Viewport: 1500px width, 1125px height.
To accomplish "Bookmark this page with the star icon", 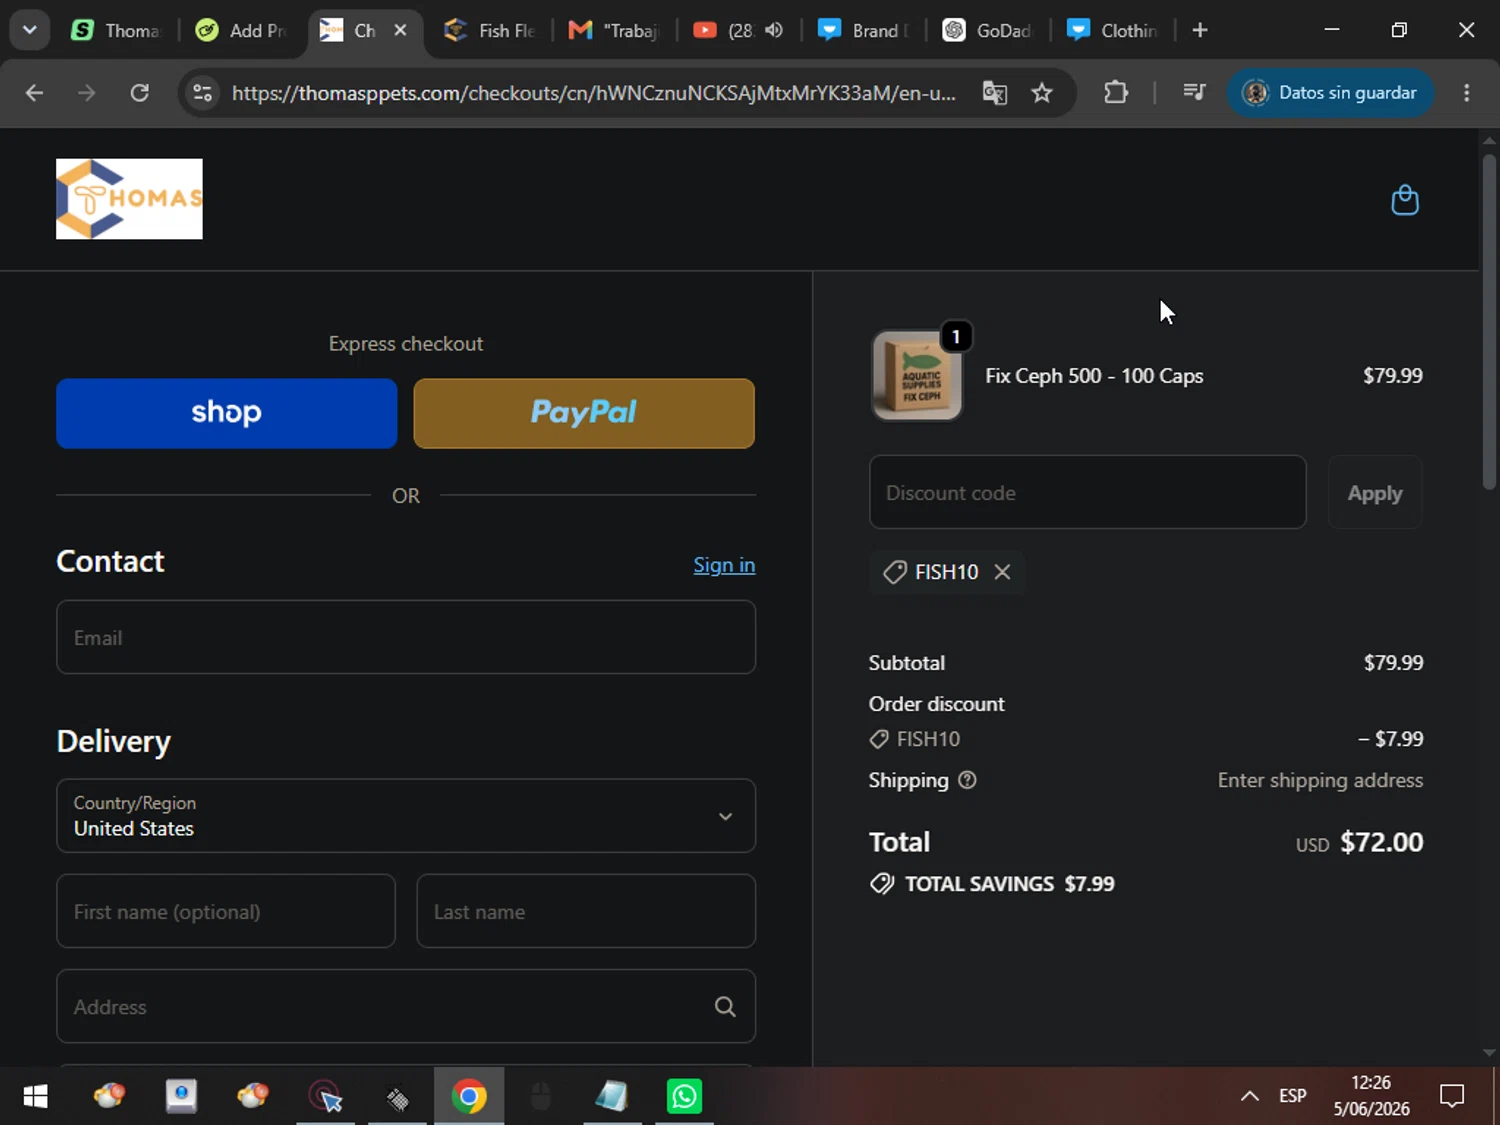I will coord(1042,93).
